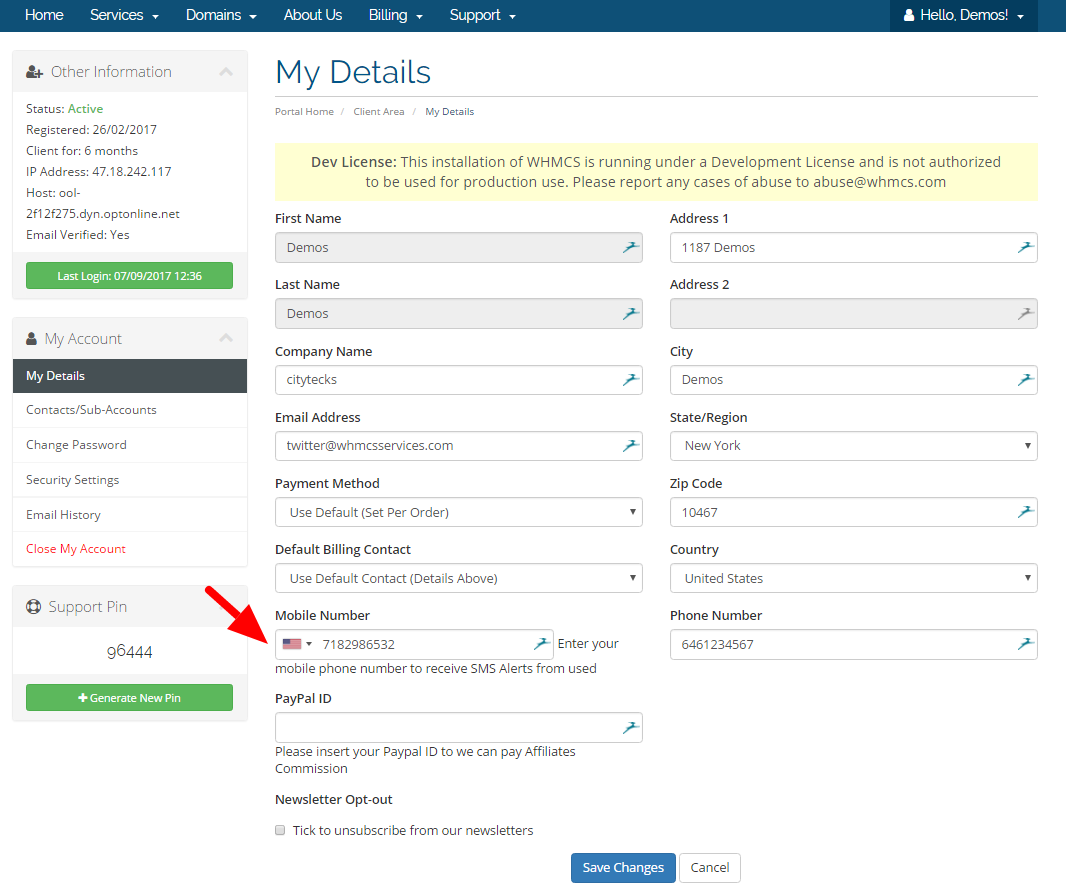This screenshot has width=1066, height=891.
Task: Click into the Address 1 input
Action: coord(854,247)
